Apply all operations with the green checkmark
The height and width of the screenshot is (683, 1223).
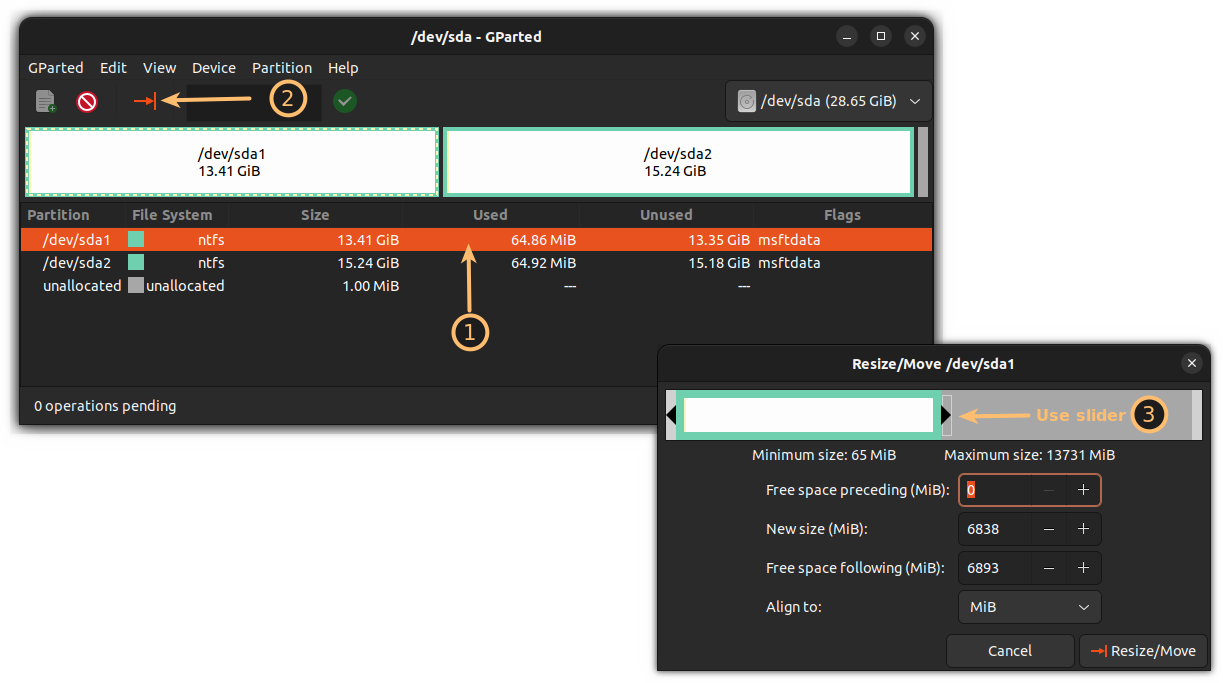(344, 100)
